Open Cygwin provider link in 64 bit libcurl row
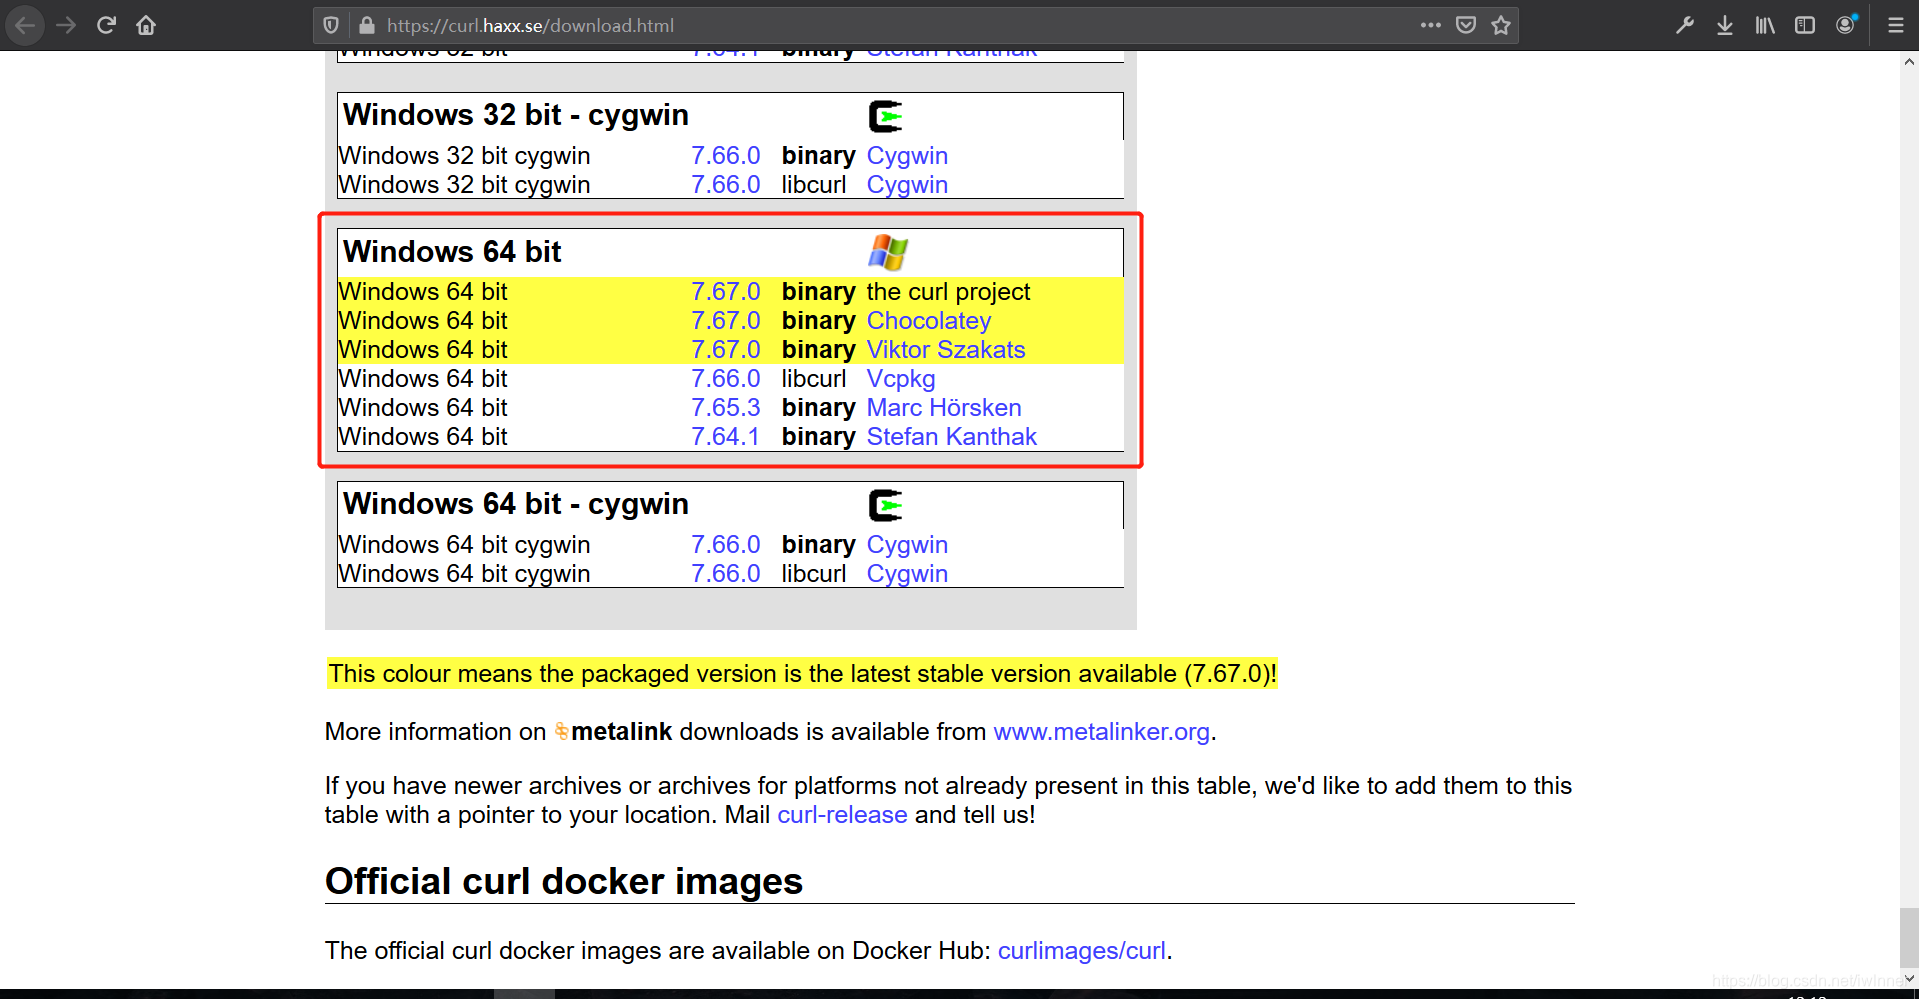This screenshot has height=999, width=1919. (907, 574)
